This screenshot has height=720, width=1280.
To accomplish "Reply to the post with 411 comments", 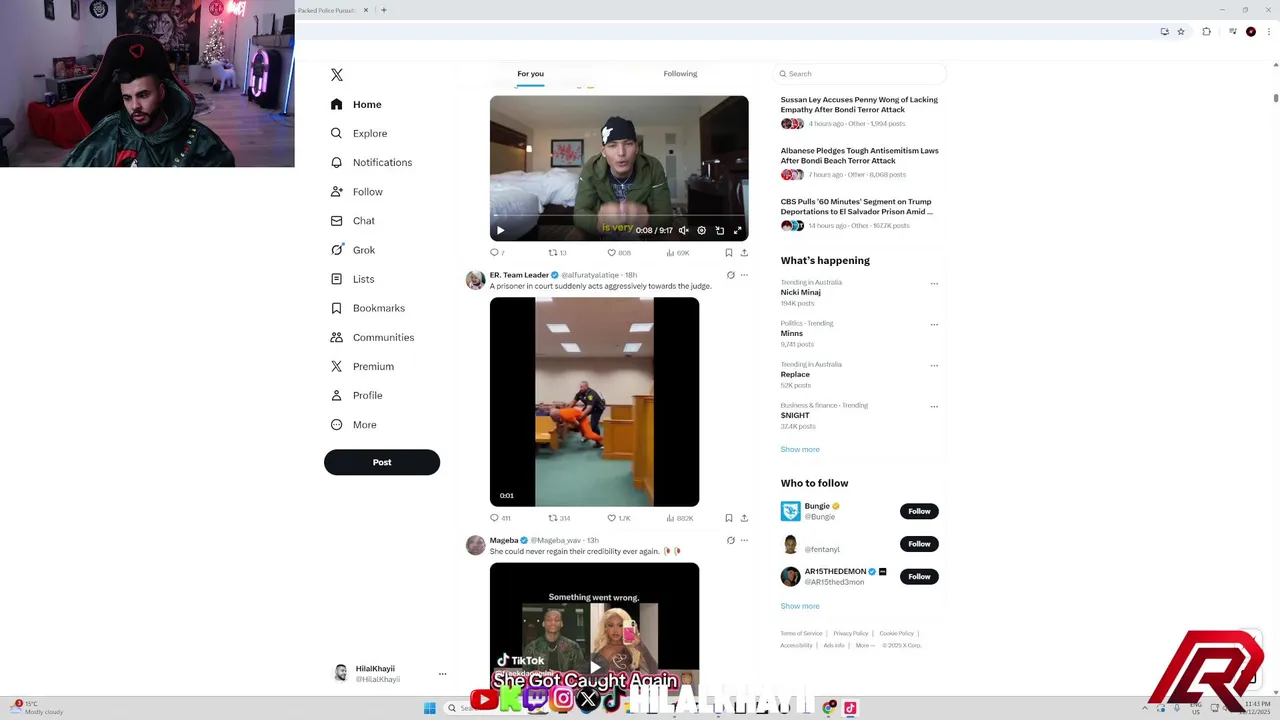I will (x=500, y=518).
